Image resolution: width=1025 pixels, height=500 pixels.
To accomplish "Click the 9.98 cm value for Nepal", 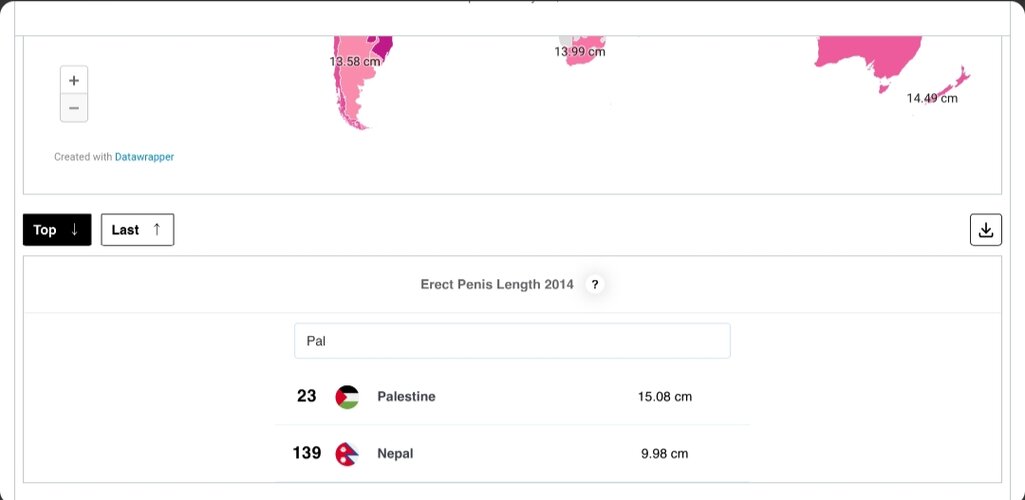I will coord(665,454).
